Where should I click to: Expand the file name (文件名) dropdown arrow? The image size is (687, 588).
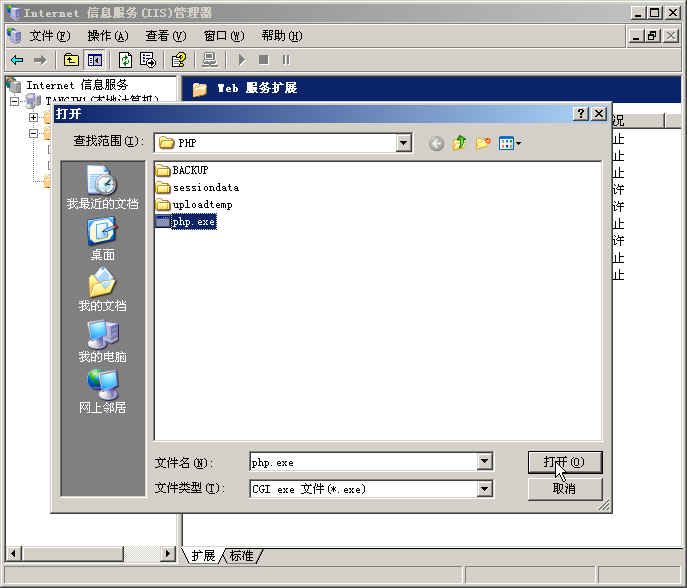(x=485, y=462)
